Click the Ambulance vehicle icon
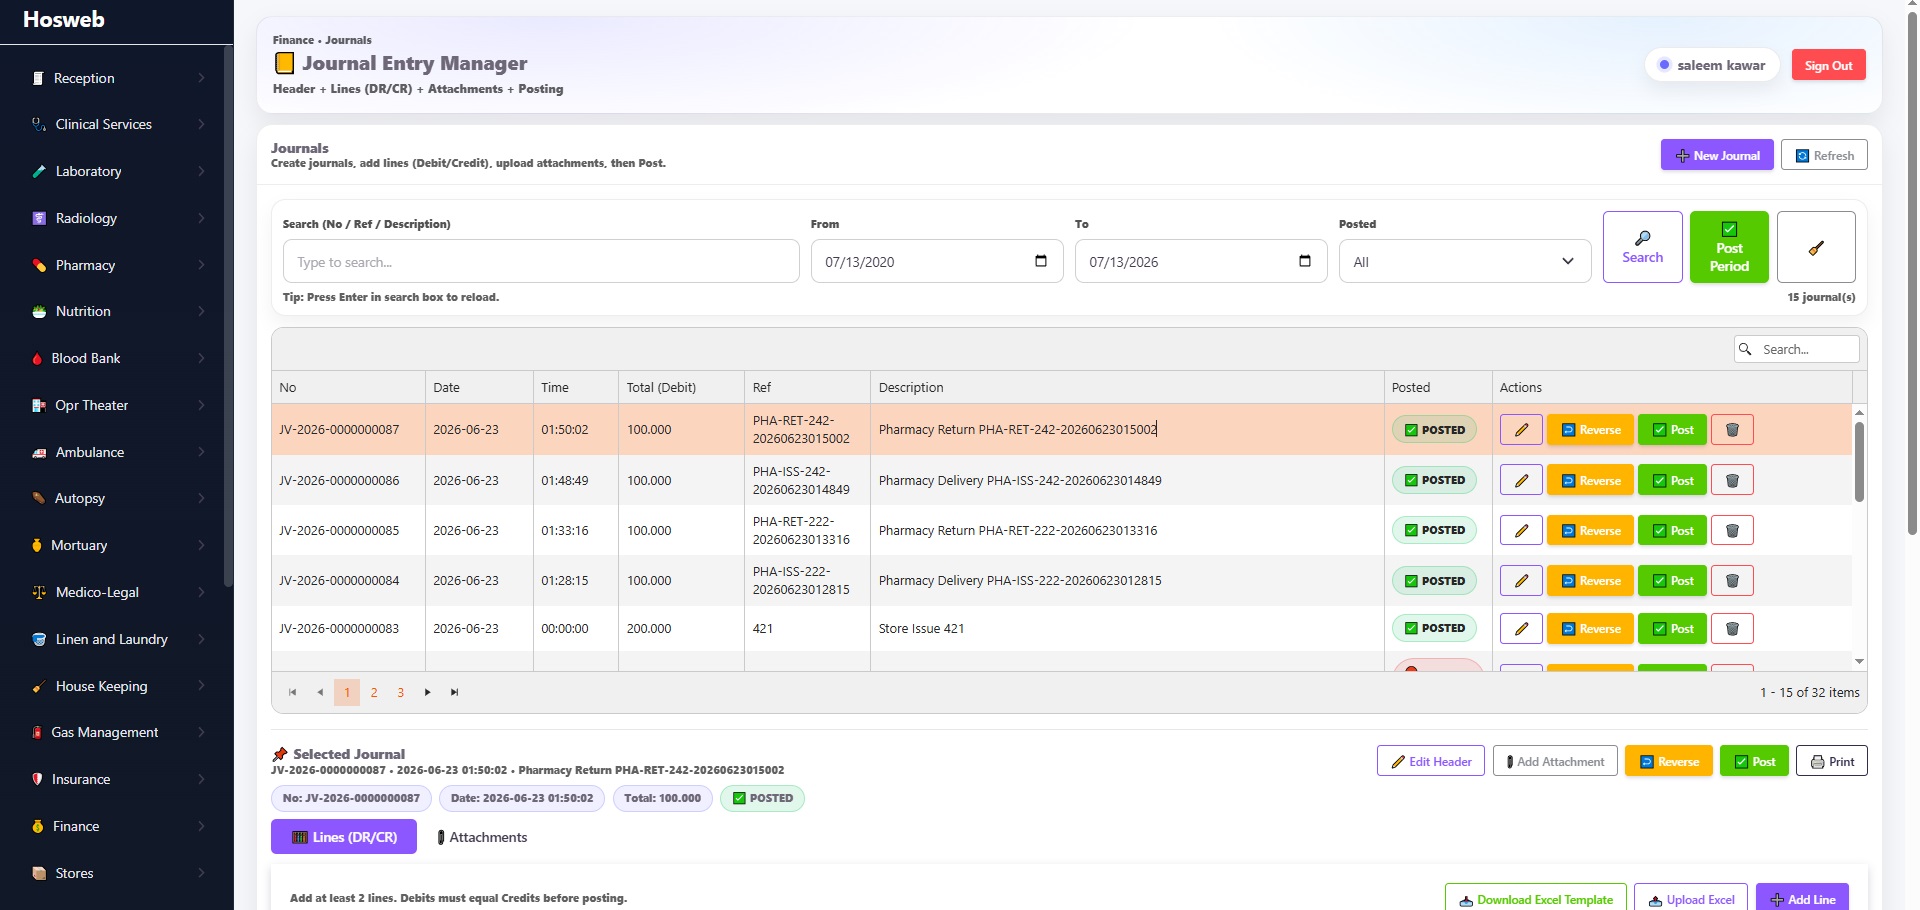The width and height of the screenshot is (1920, 910). click(39, 453)
